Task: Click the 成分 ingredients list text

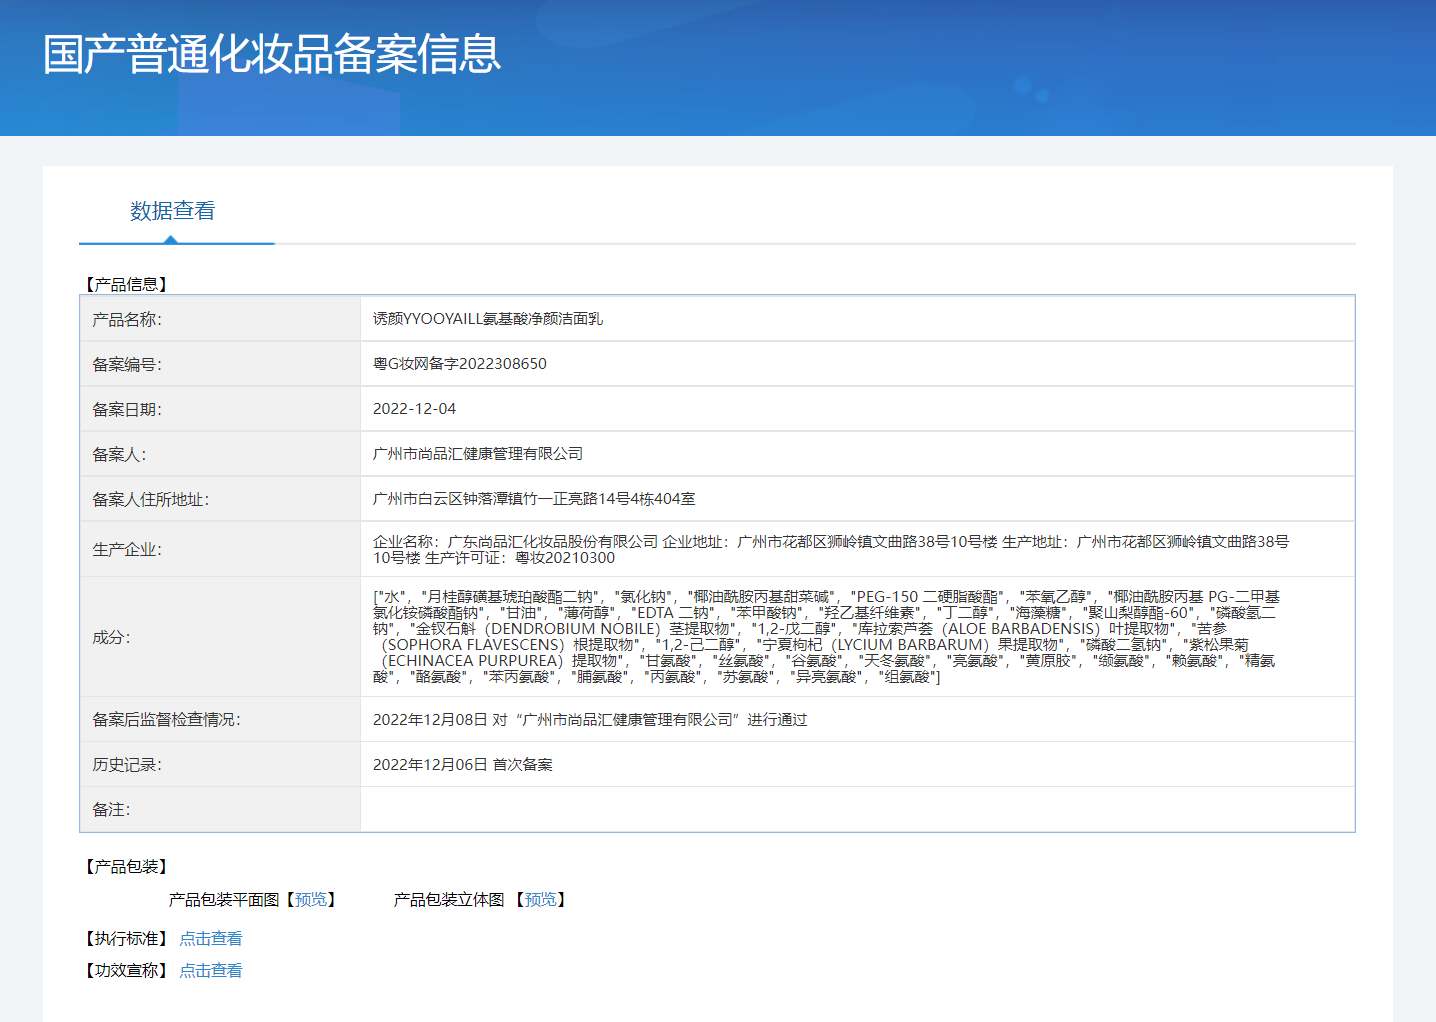Action: coord(826,637)
